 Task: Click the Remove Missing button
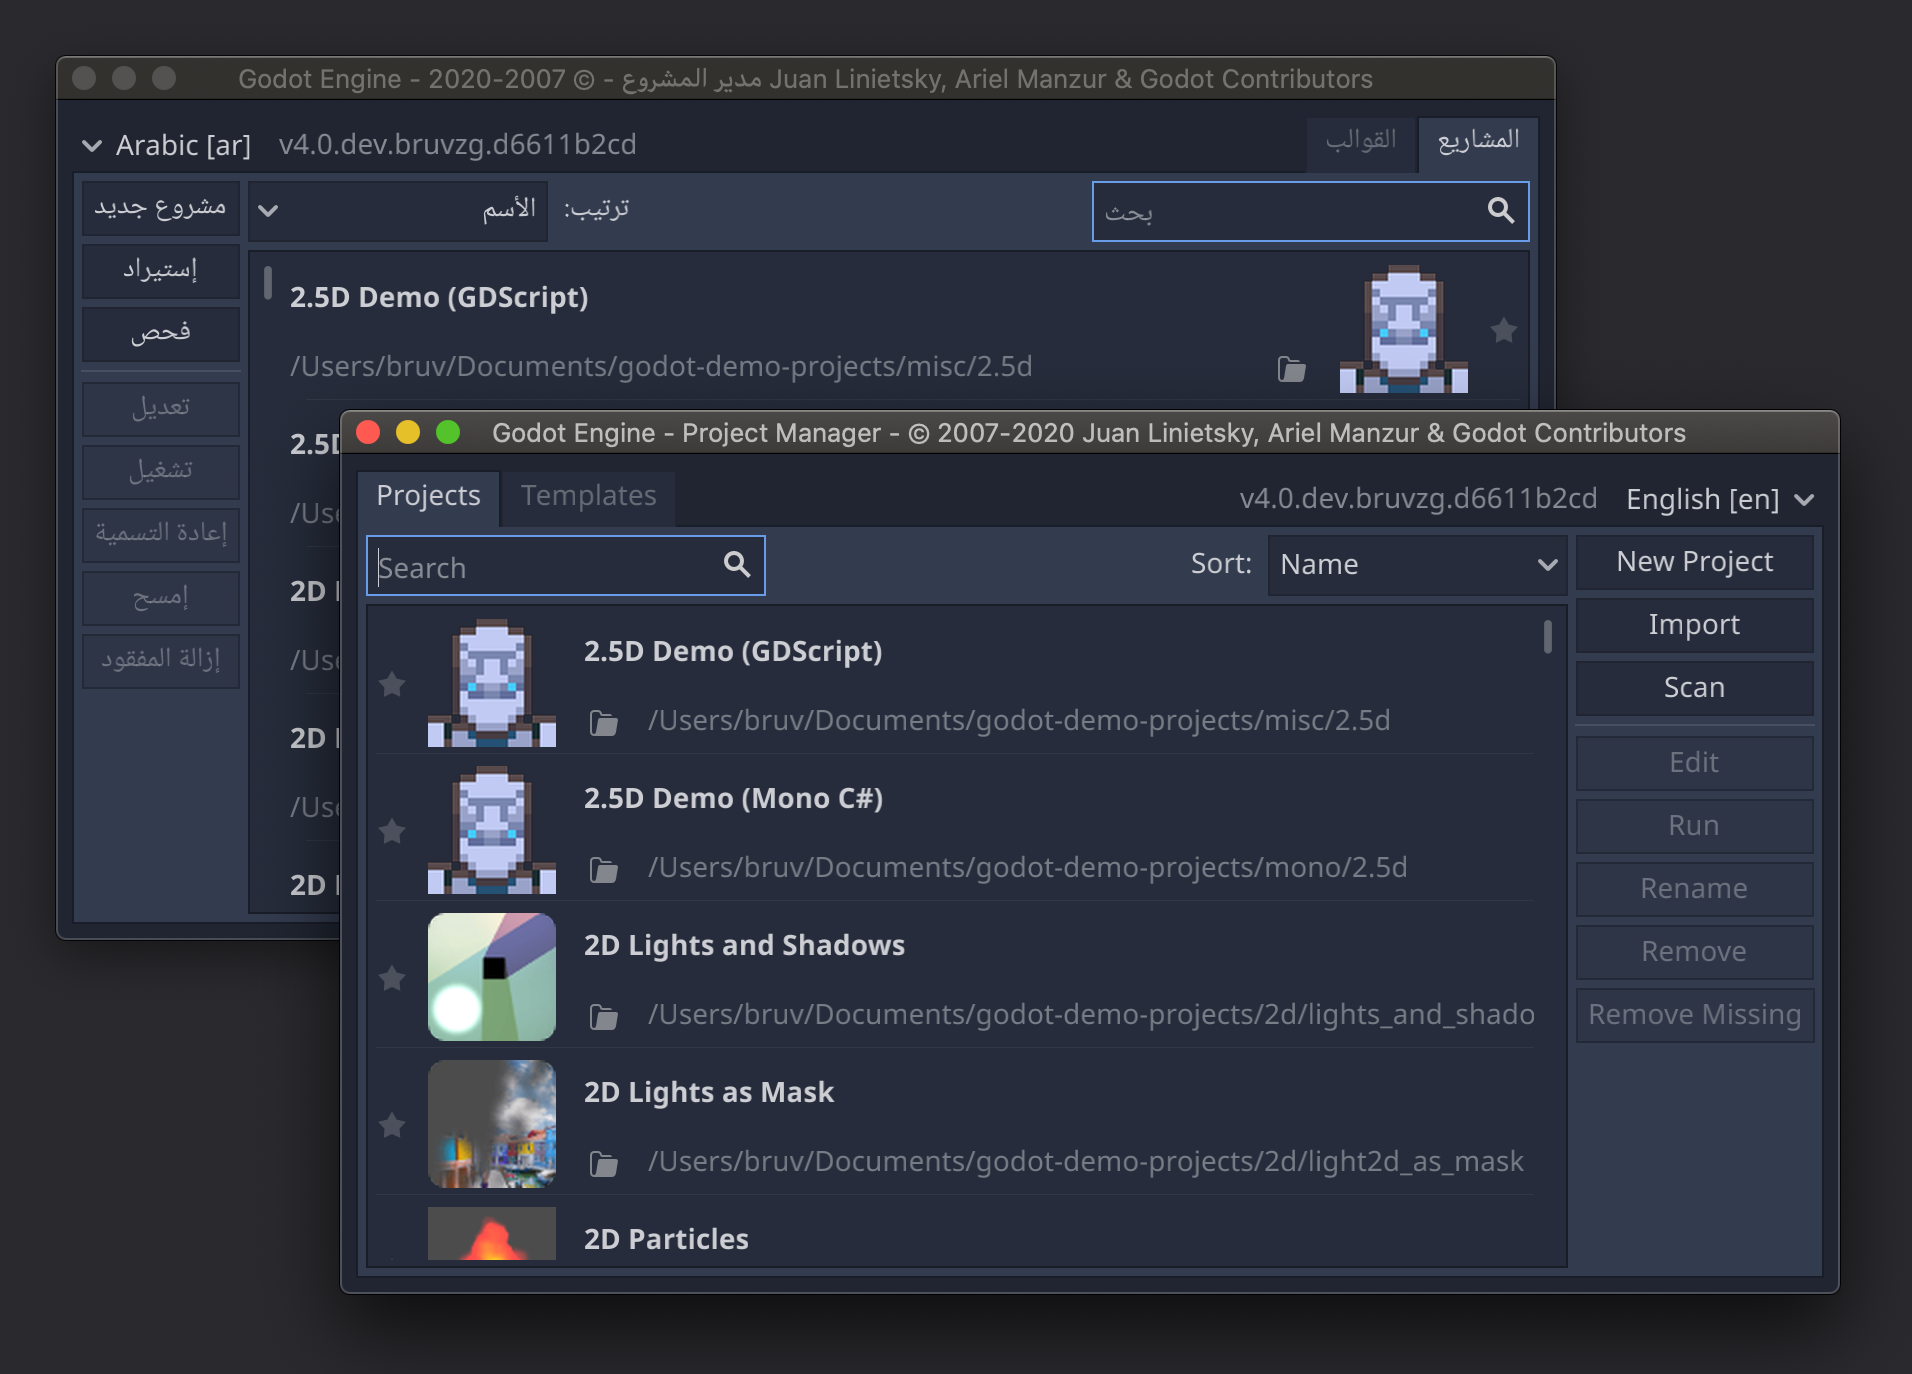coord(1694,1015)
